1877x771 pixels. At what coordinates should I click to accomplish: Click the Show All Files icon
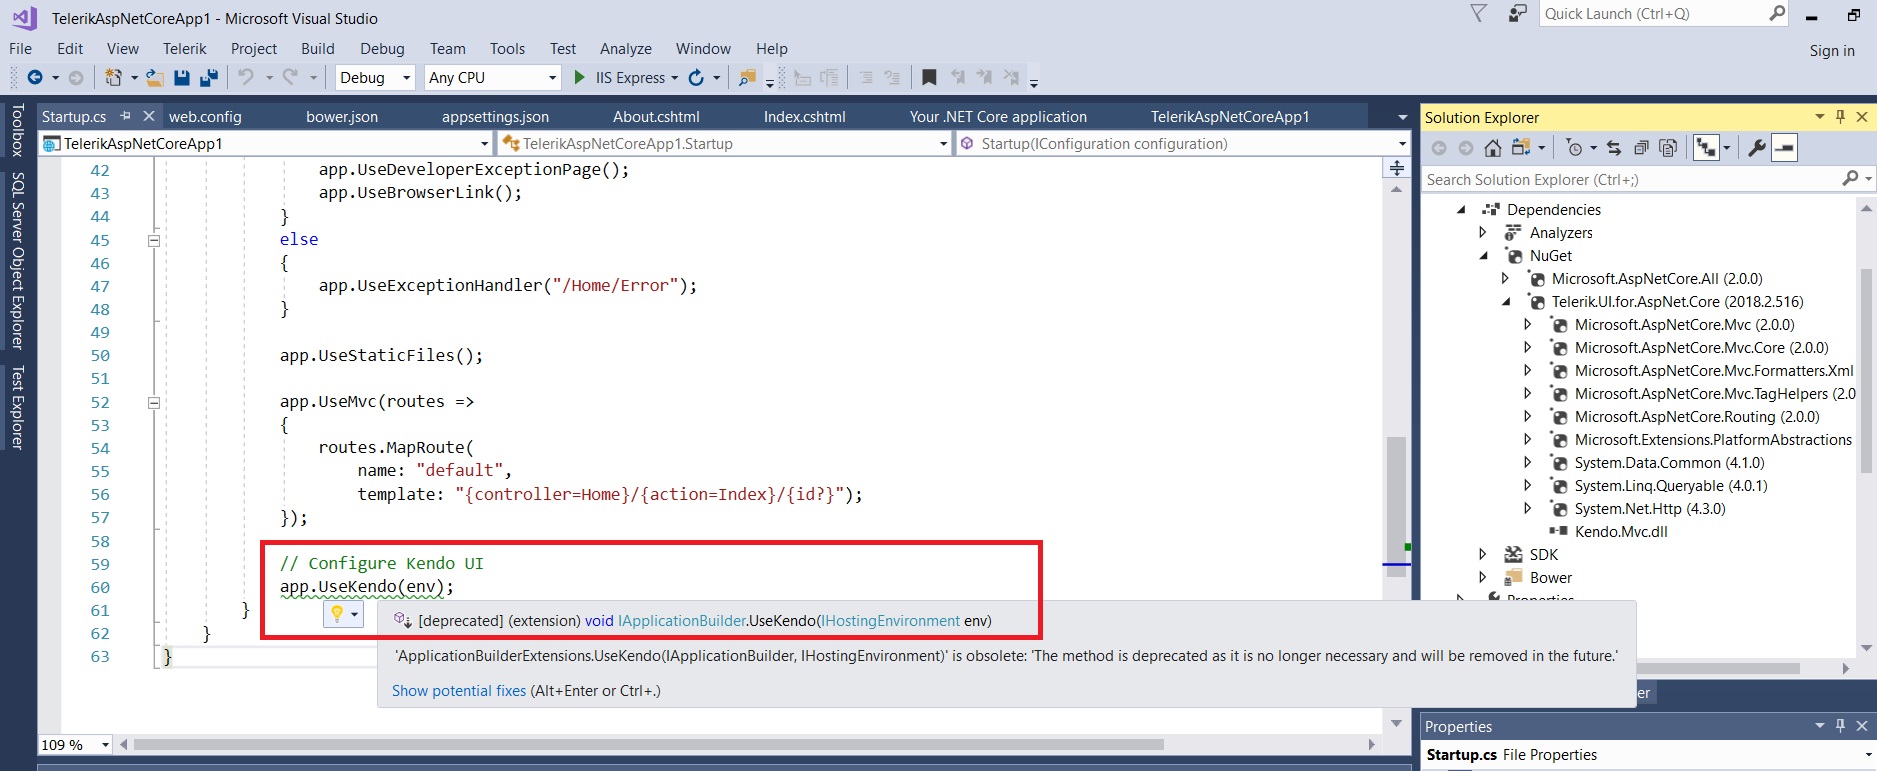click(1668, 148)
